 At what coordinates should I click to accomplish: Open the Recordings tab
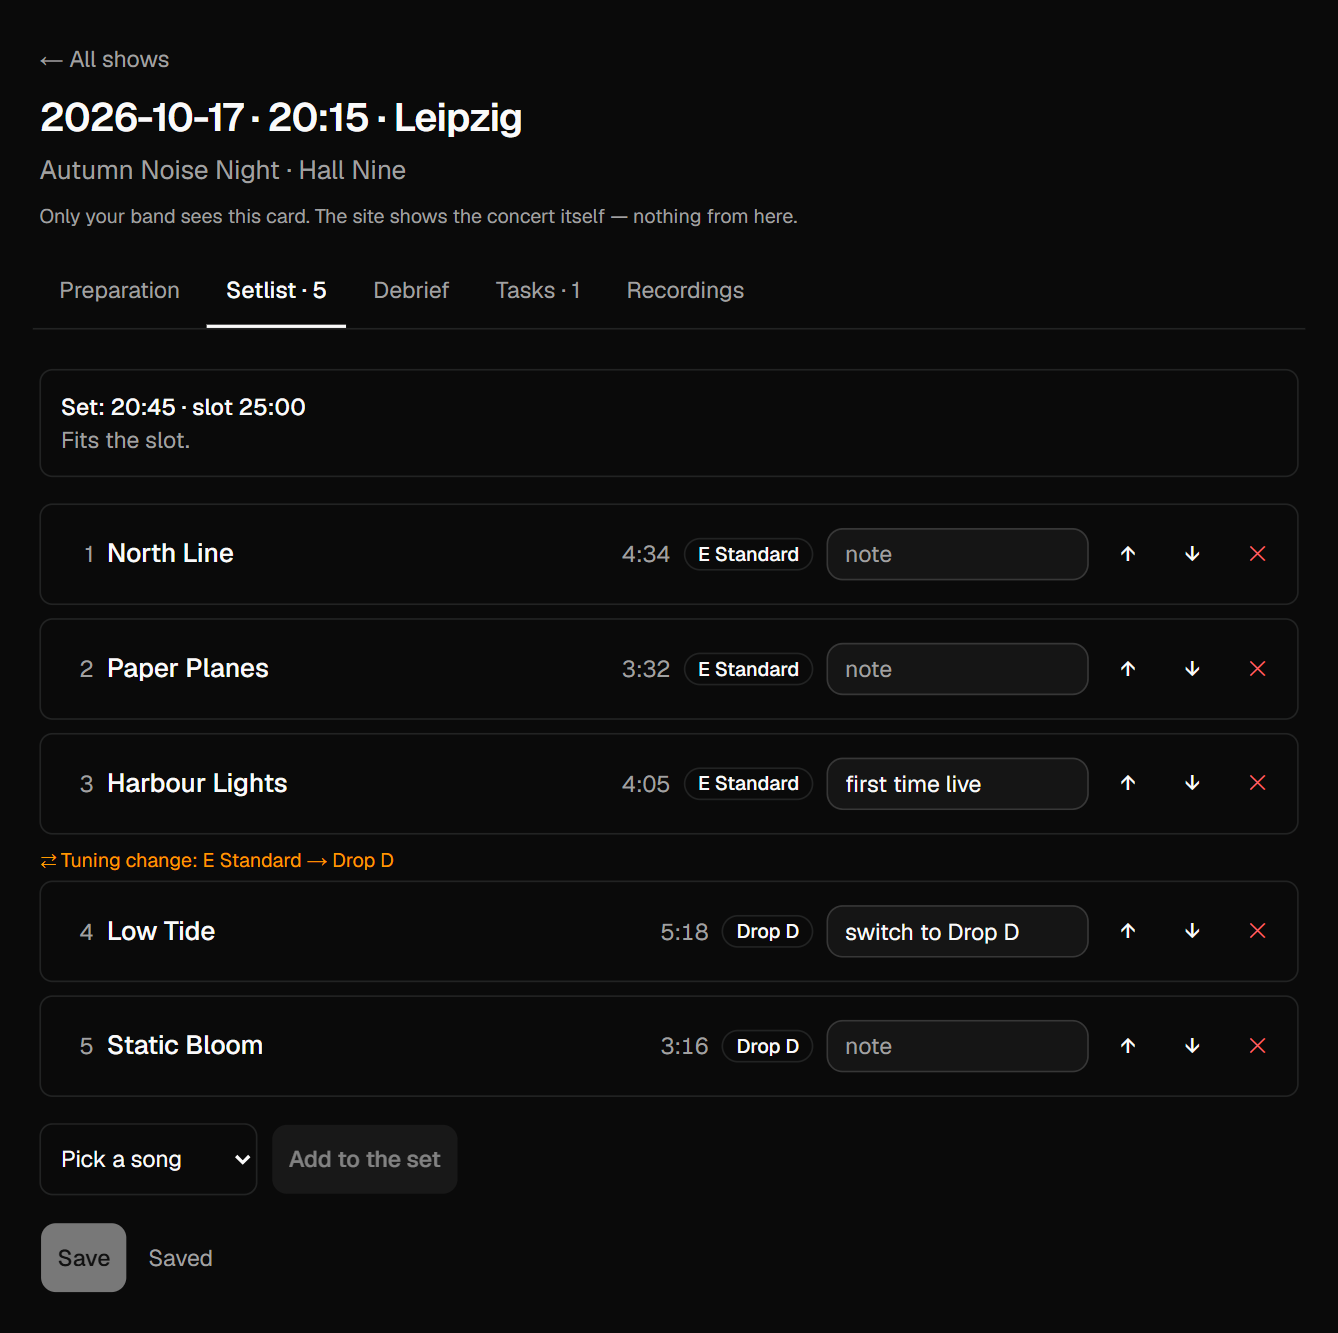click(685, 290)
